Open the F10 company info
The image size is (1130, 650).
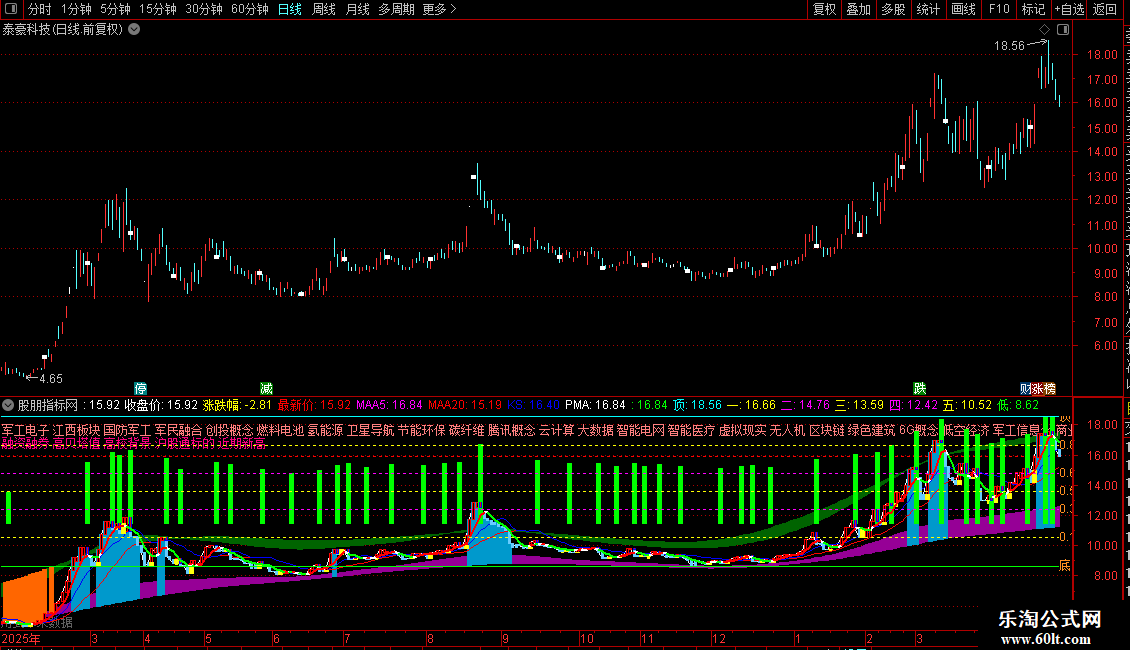(999, 9)
